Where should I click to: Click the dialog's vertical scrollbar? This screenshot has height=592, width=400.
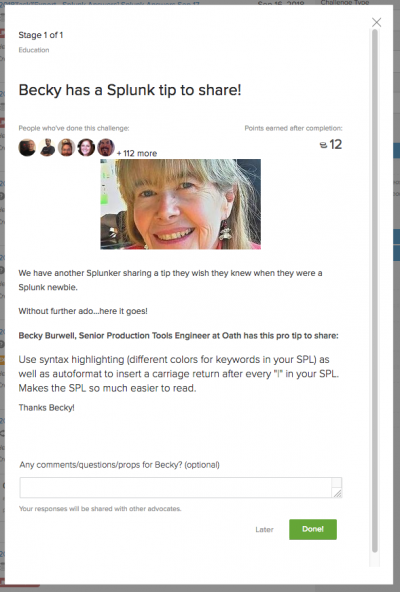[x=375, y=291]
